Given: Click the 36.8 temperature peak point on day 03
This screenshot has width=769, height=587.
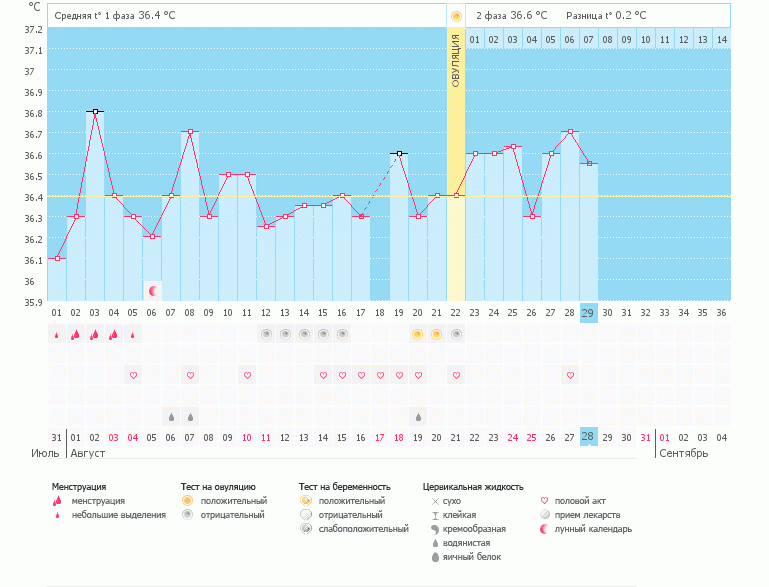Looking at the screenshot, I should [95, 112].
